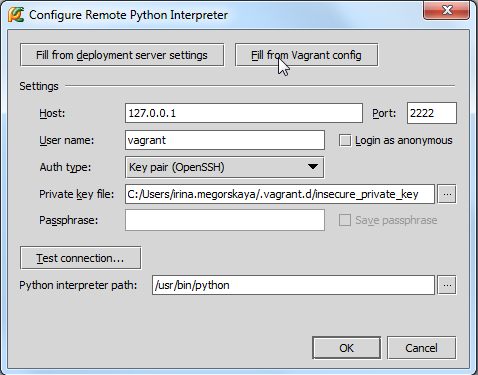This screenshot has width=478, height=375.
Task: Browse for the private key file
Action: tap(447, 194)
